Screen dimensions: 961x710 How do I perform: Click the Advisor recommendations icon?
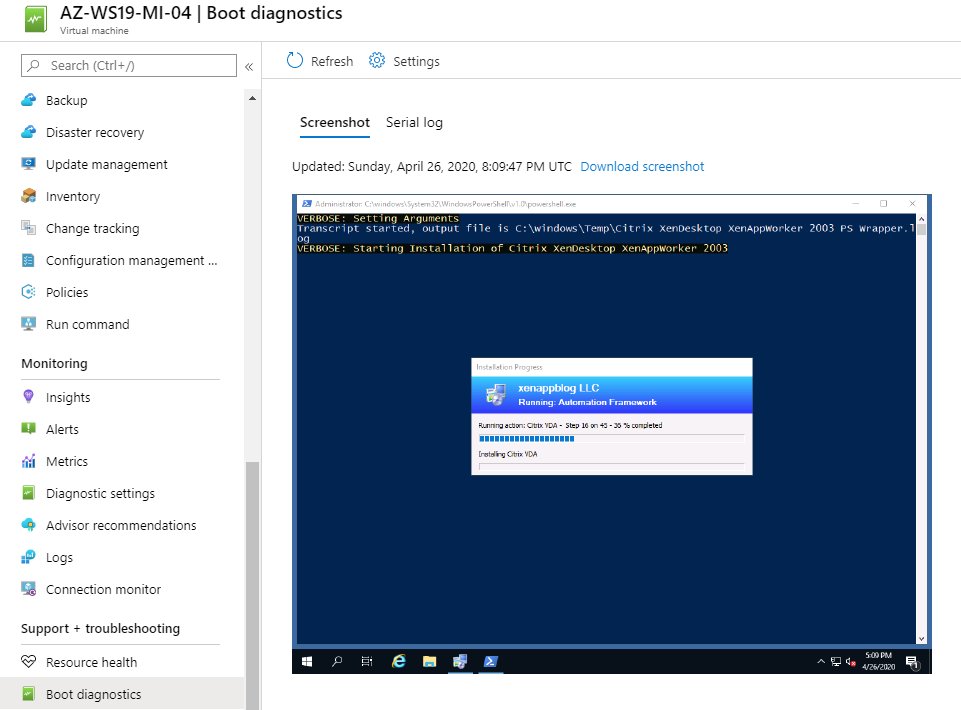[28, 525]
